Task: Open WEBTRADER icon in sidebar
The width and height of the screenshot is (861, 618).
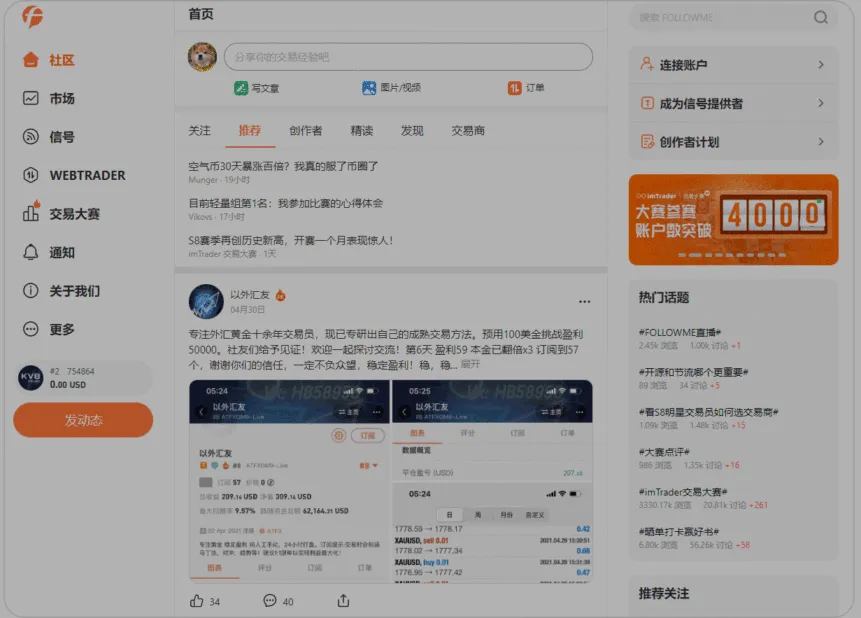Action: (31, 175)
